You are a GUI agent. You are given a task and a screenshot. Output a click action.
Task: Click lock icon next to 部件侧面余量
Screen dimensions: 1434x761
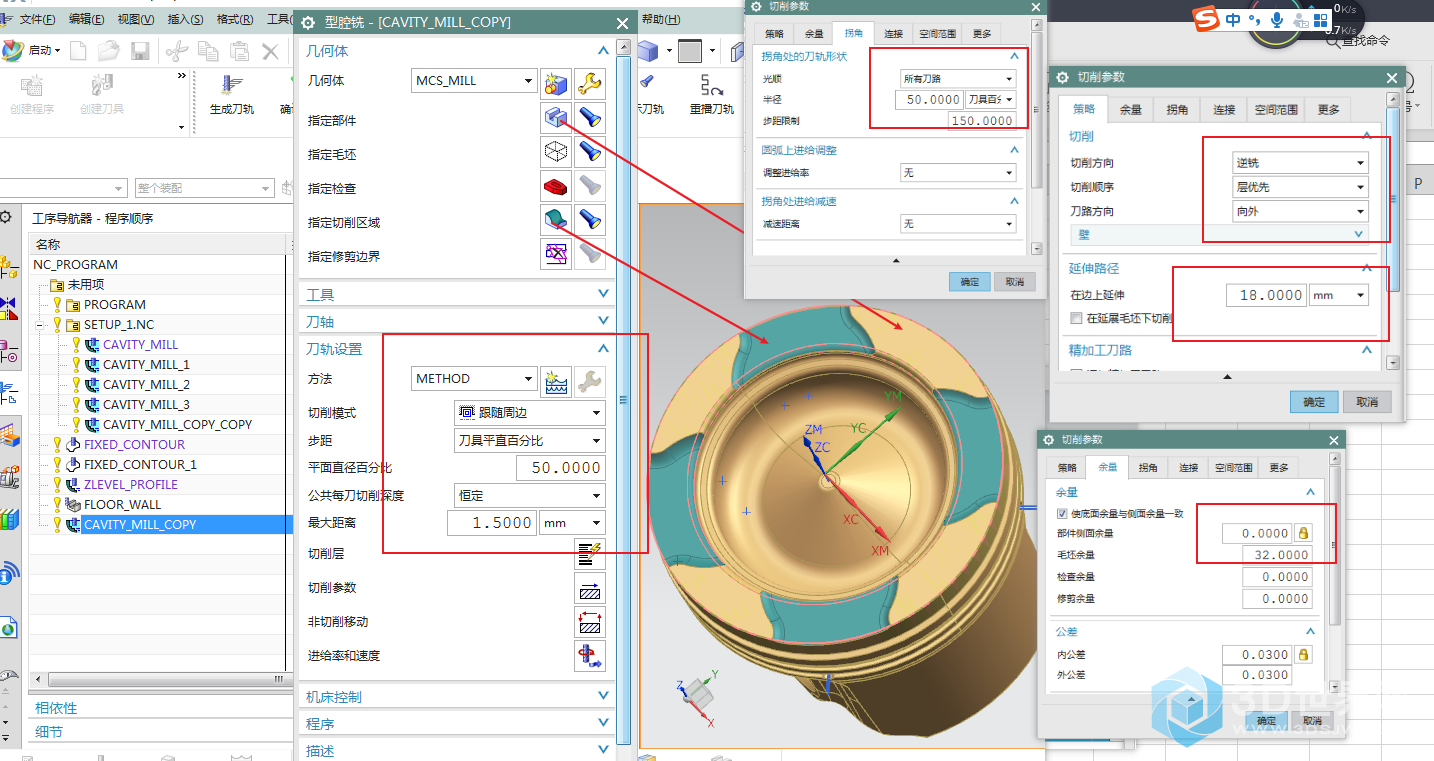coord(1303,533)
